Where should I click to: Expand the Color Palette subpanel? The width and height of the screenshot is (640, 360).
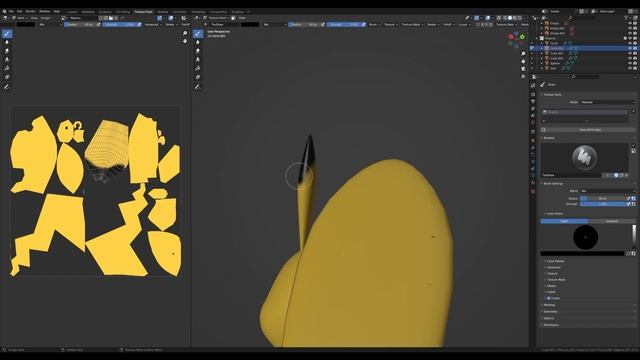[556, 261]
